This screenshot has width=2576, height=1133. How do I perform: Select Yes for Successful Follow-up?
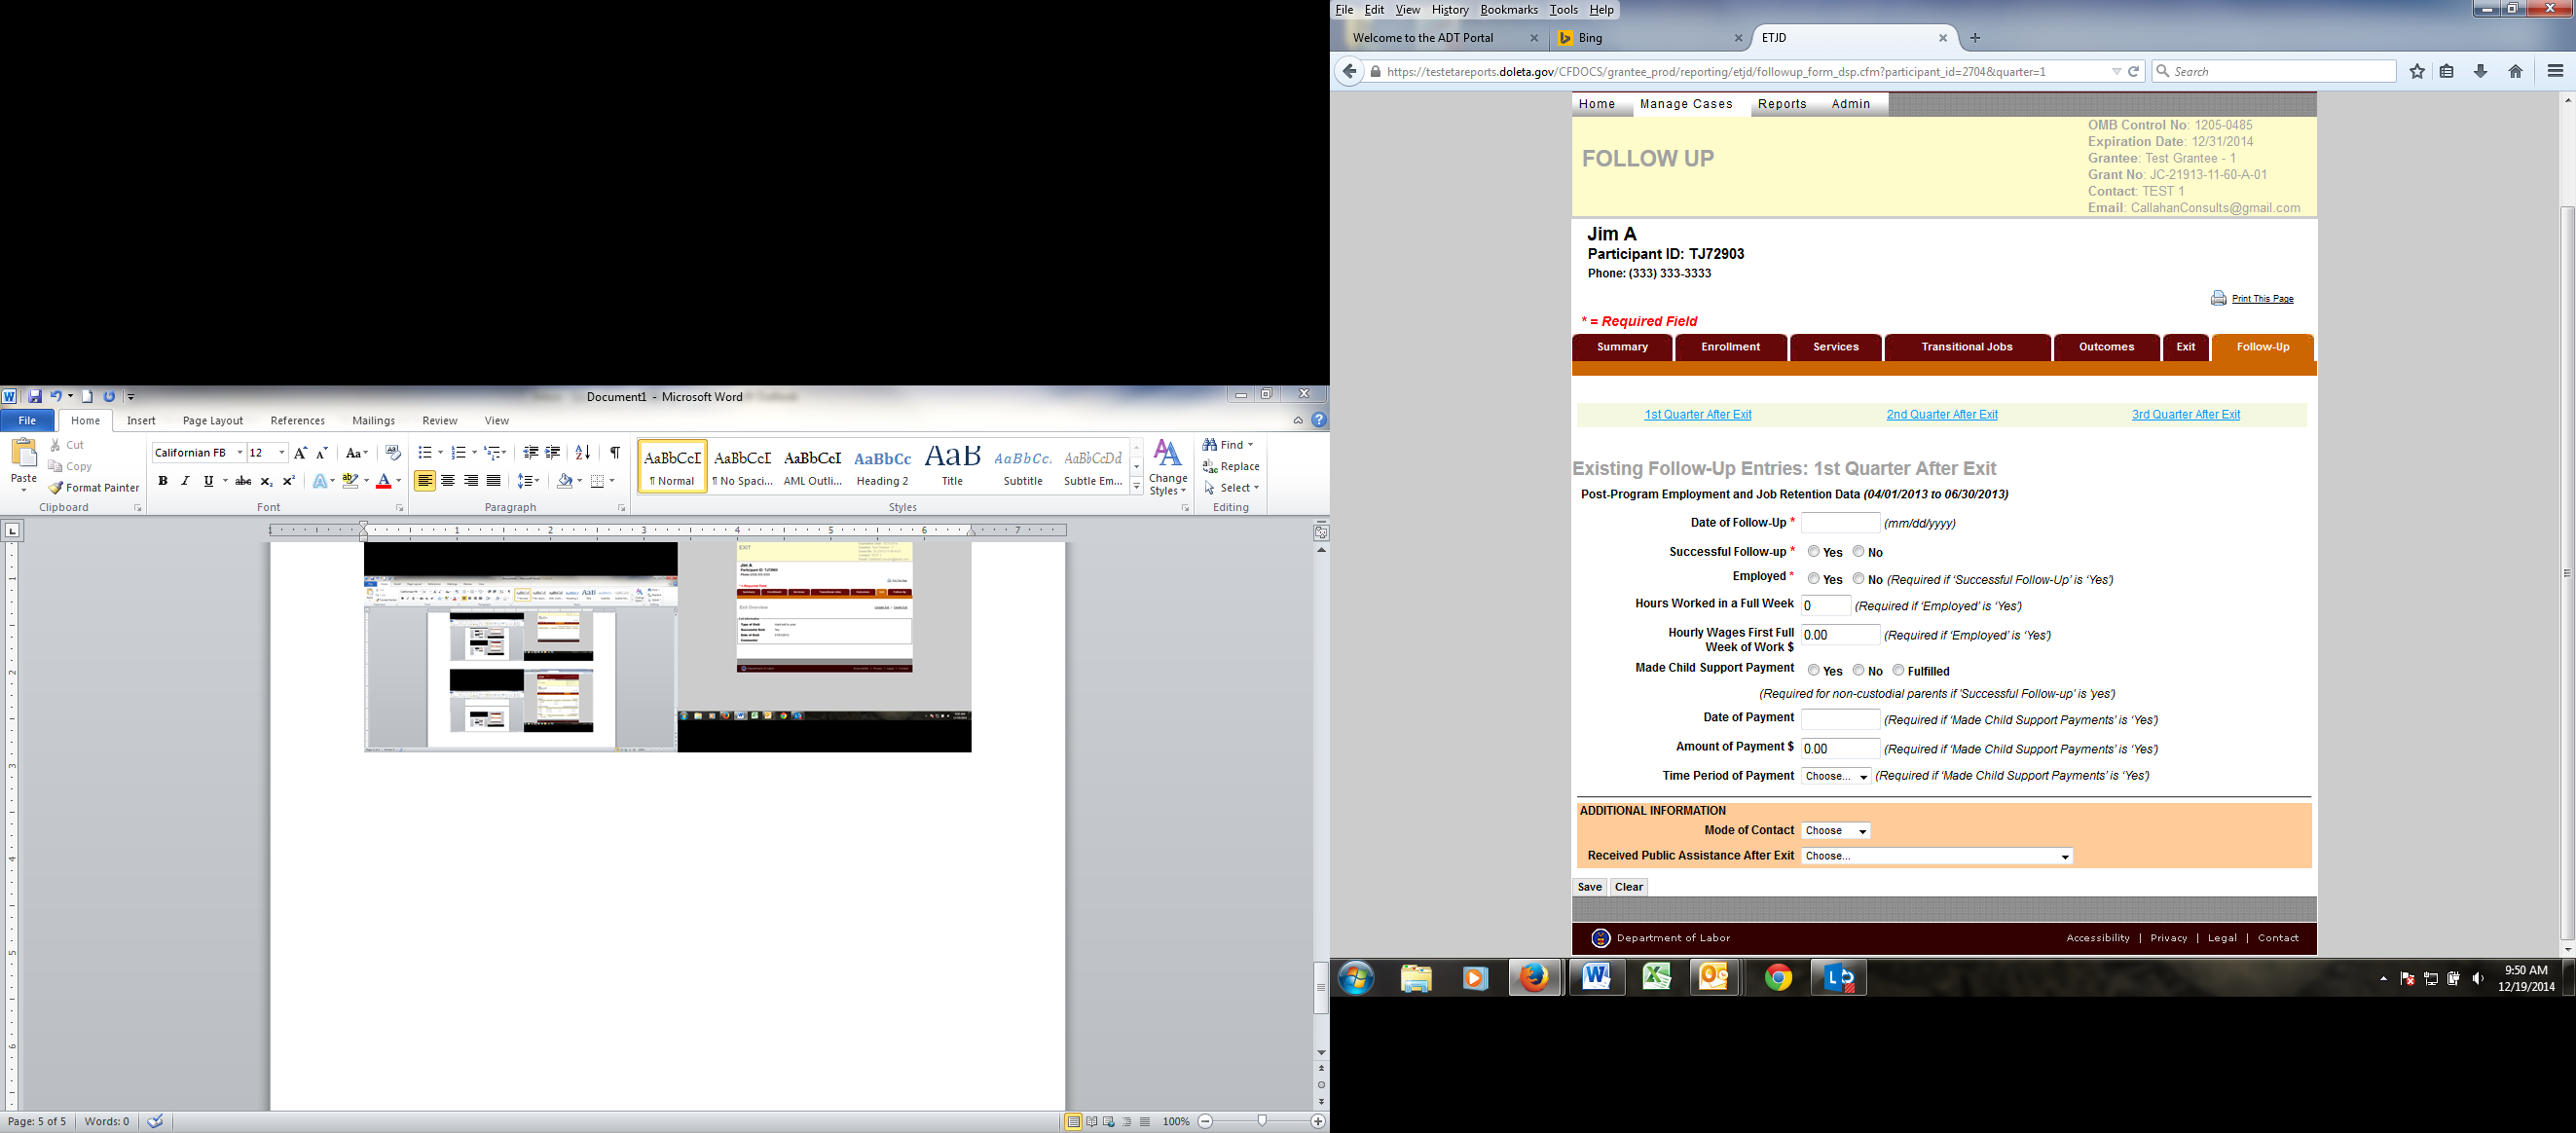(x=1813, y=551)
